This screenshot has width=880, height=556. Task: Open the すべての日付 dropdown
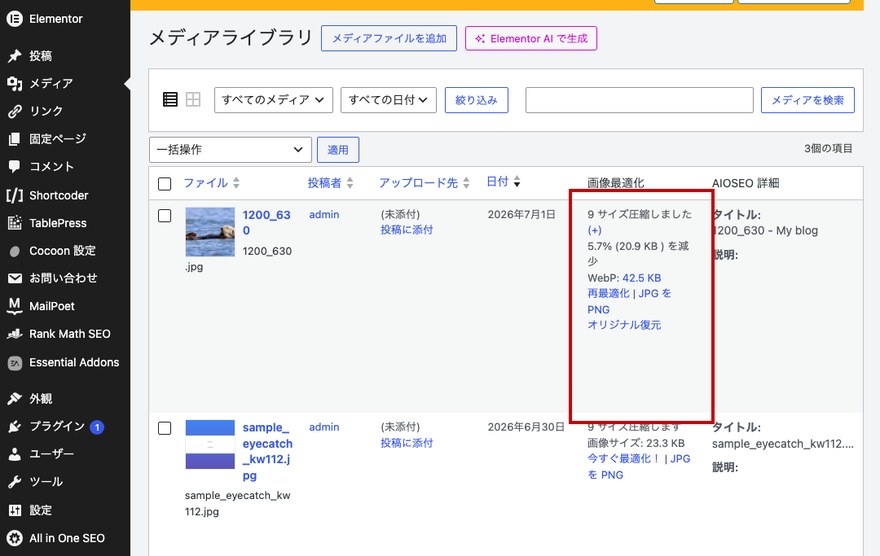[x=388, y=100]
